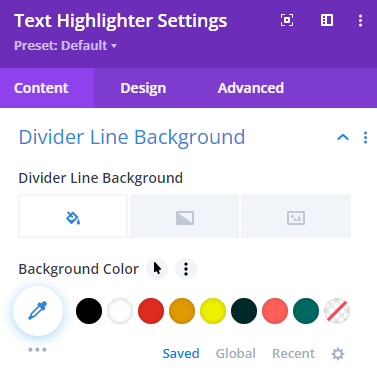Click the hover arrow icon beside Background Color
The image size is (377, 387).
(x=157, y=269)
